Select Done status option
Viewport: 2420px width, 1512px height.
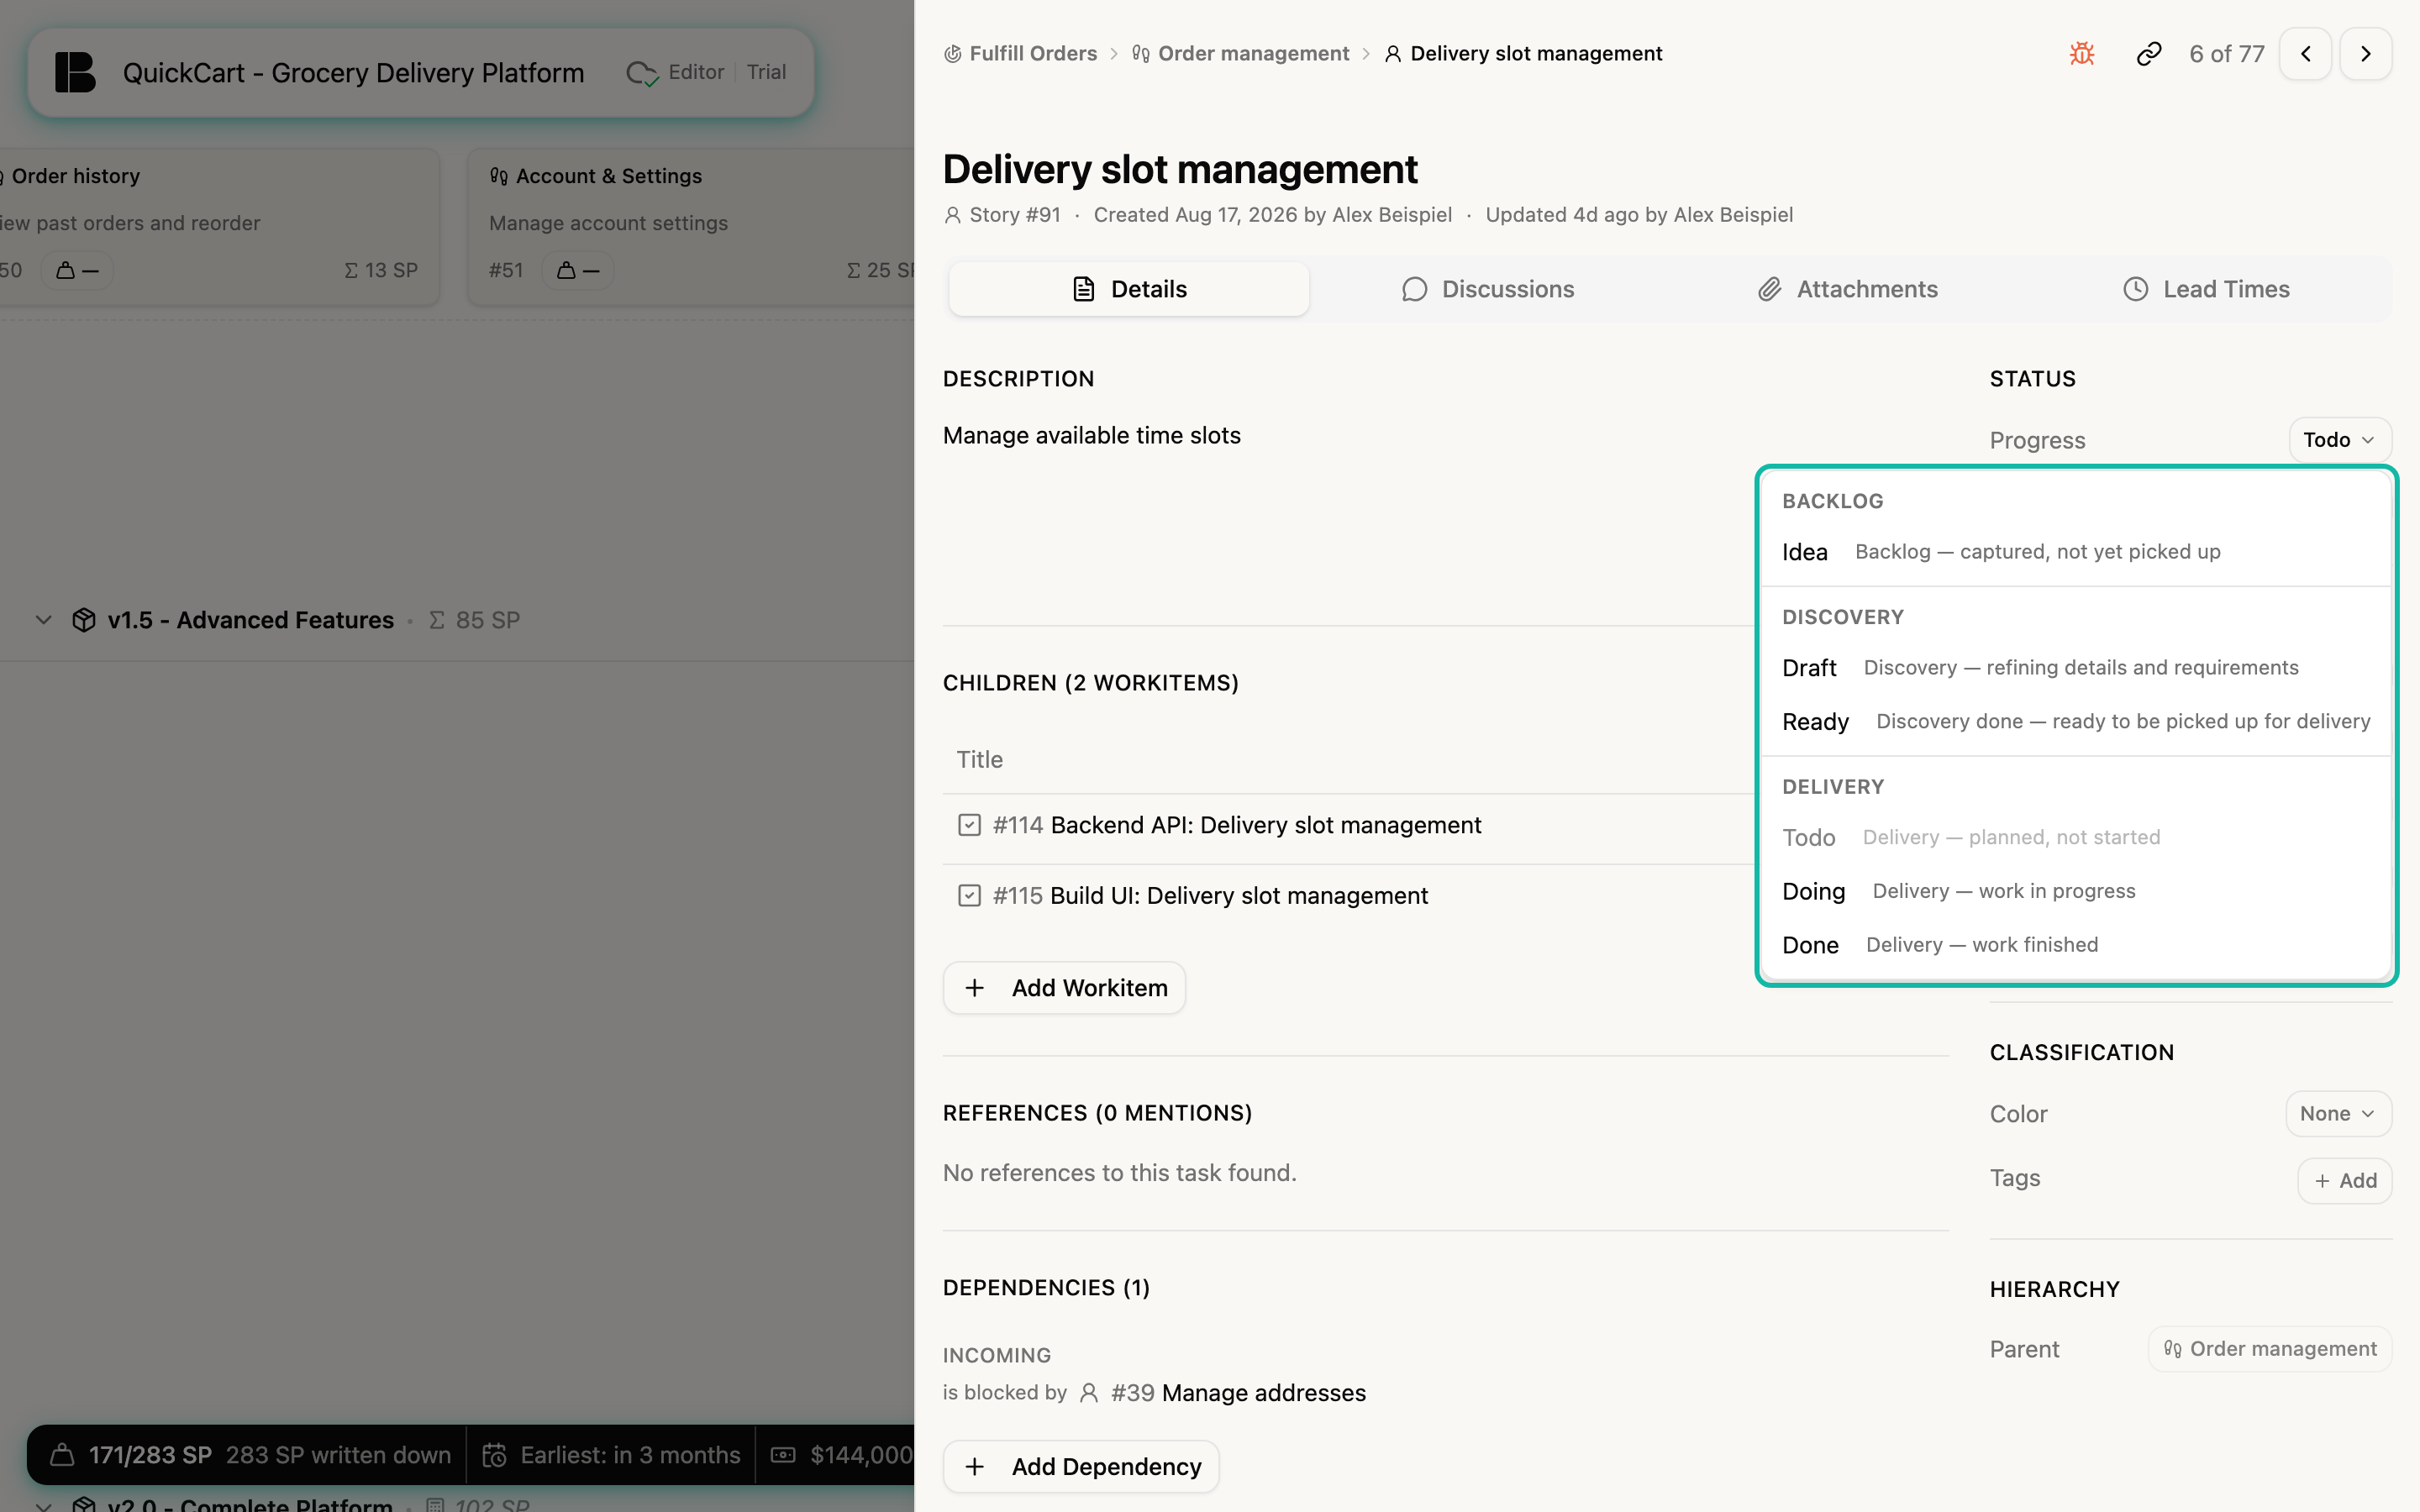point(2076,946)
